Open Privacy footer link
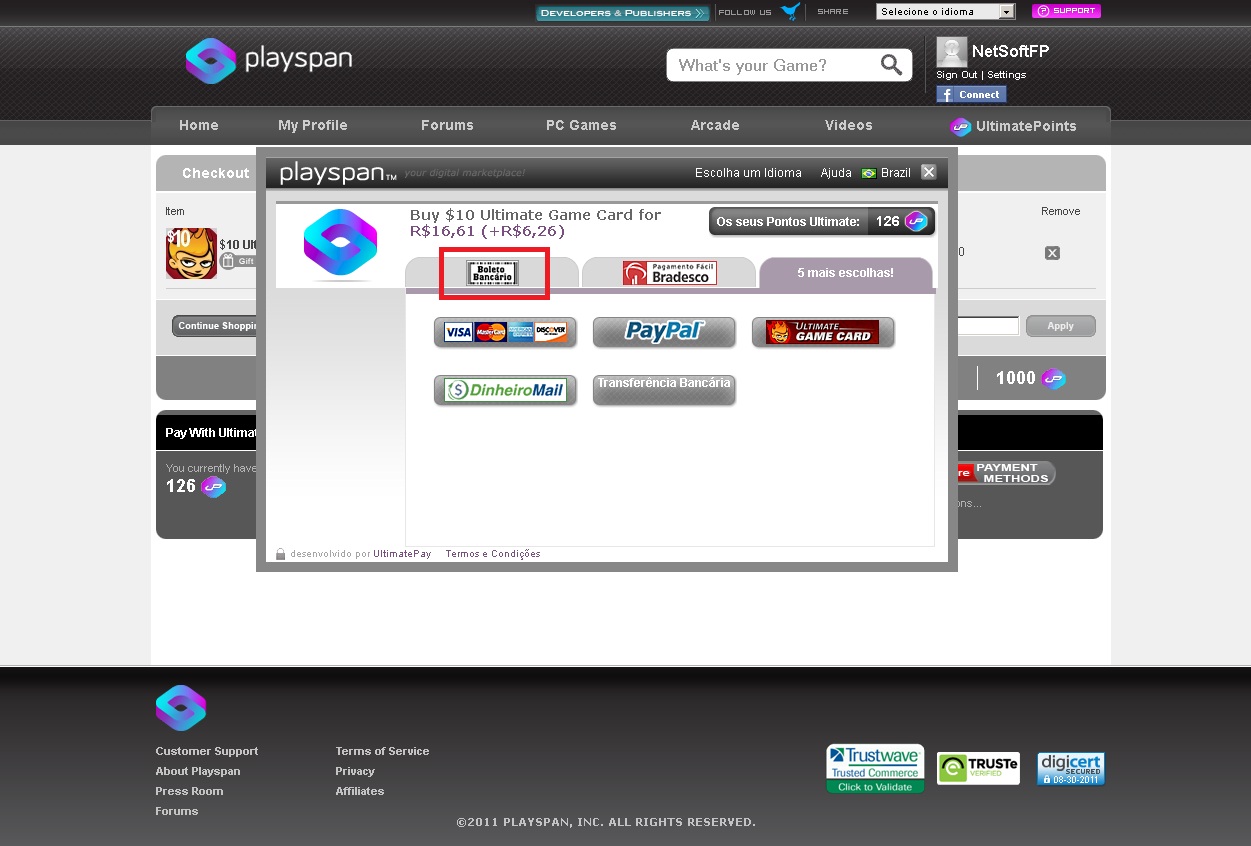Screen dimensions: 1251x846 pyautogui.click(x=355, y=771)
